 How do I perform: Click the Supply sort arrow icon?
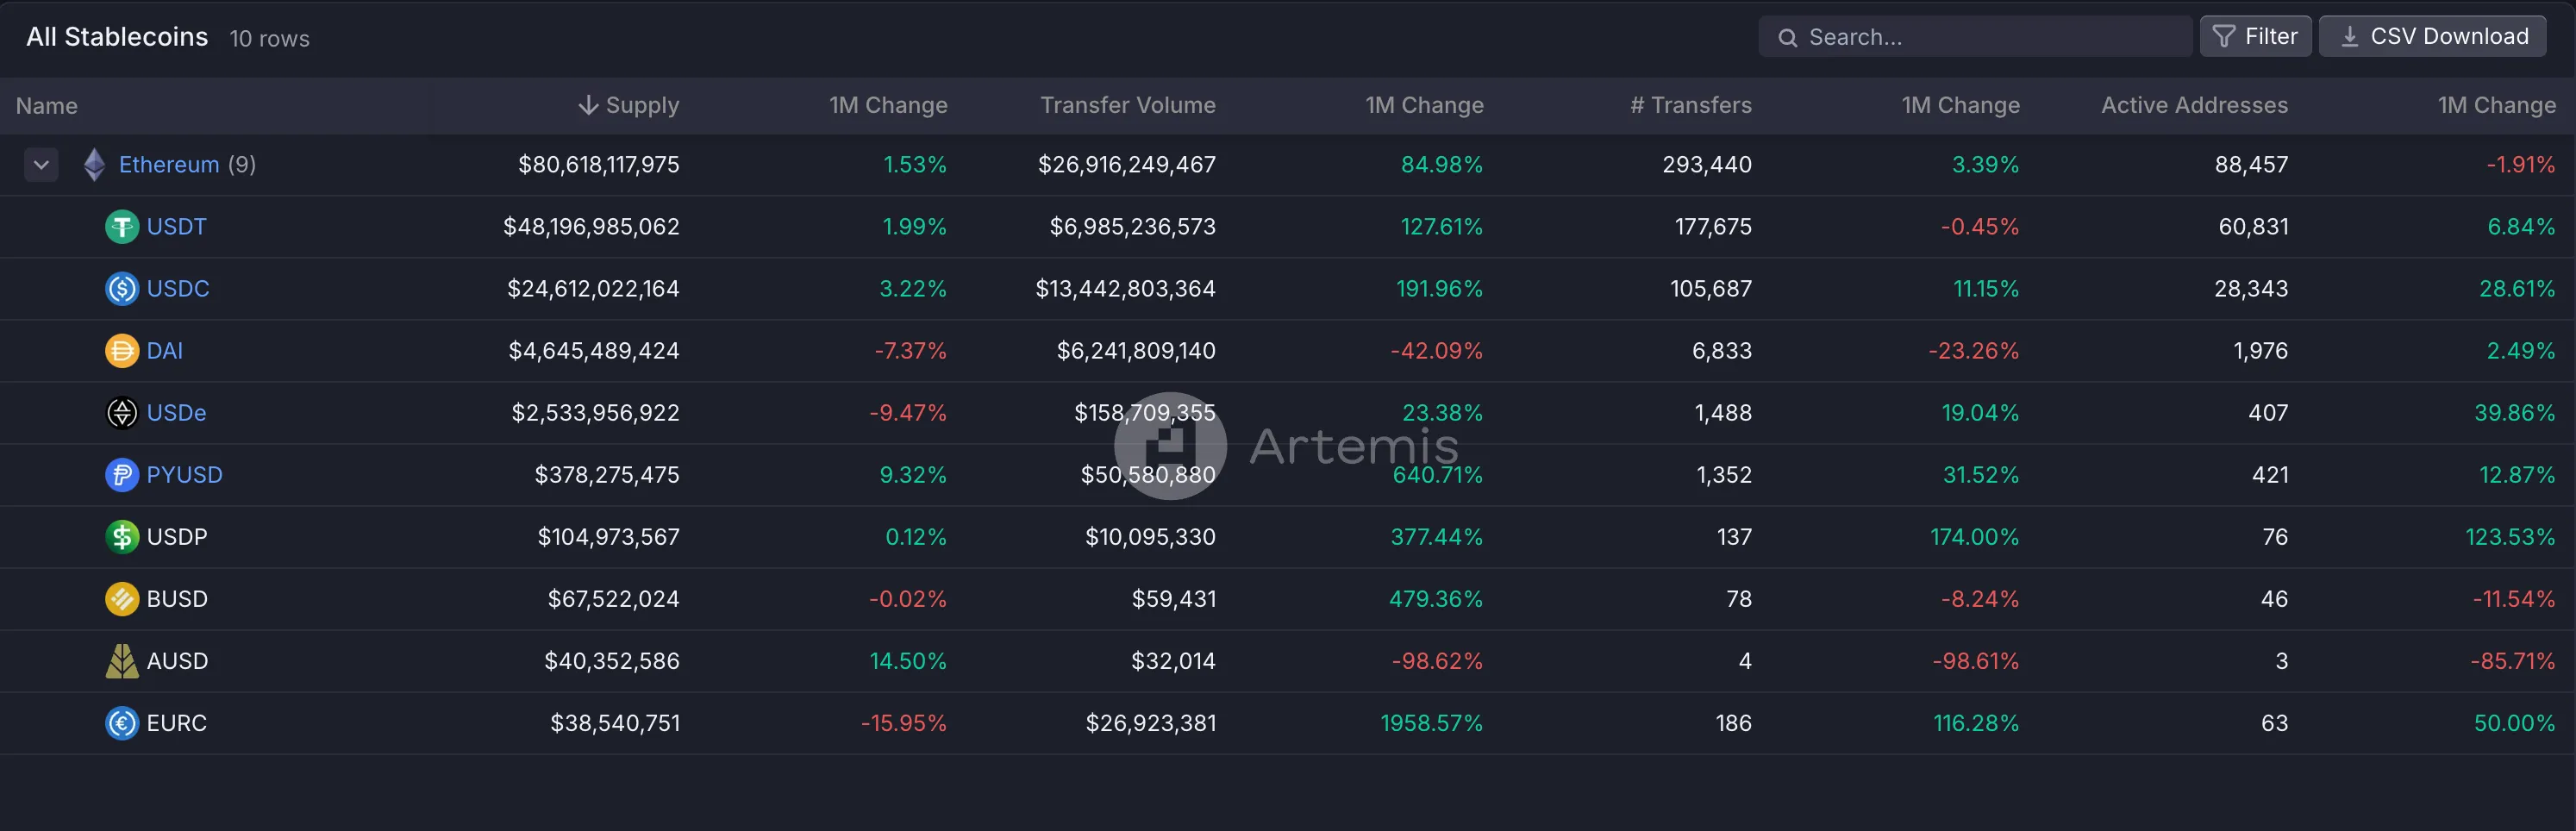tap(588, 105)
